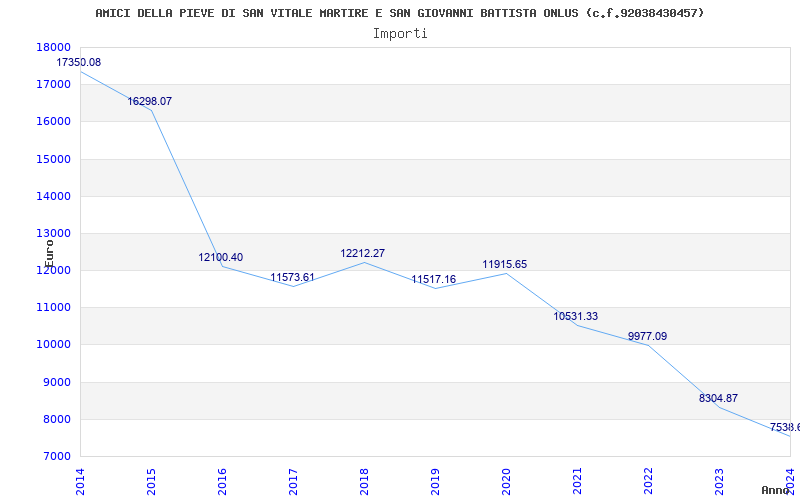Click the Importi subtitle
The image size is (800, 500).
(x=400, y=34)
